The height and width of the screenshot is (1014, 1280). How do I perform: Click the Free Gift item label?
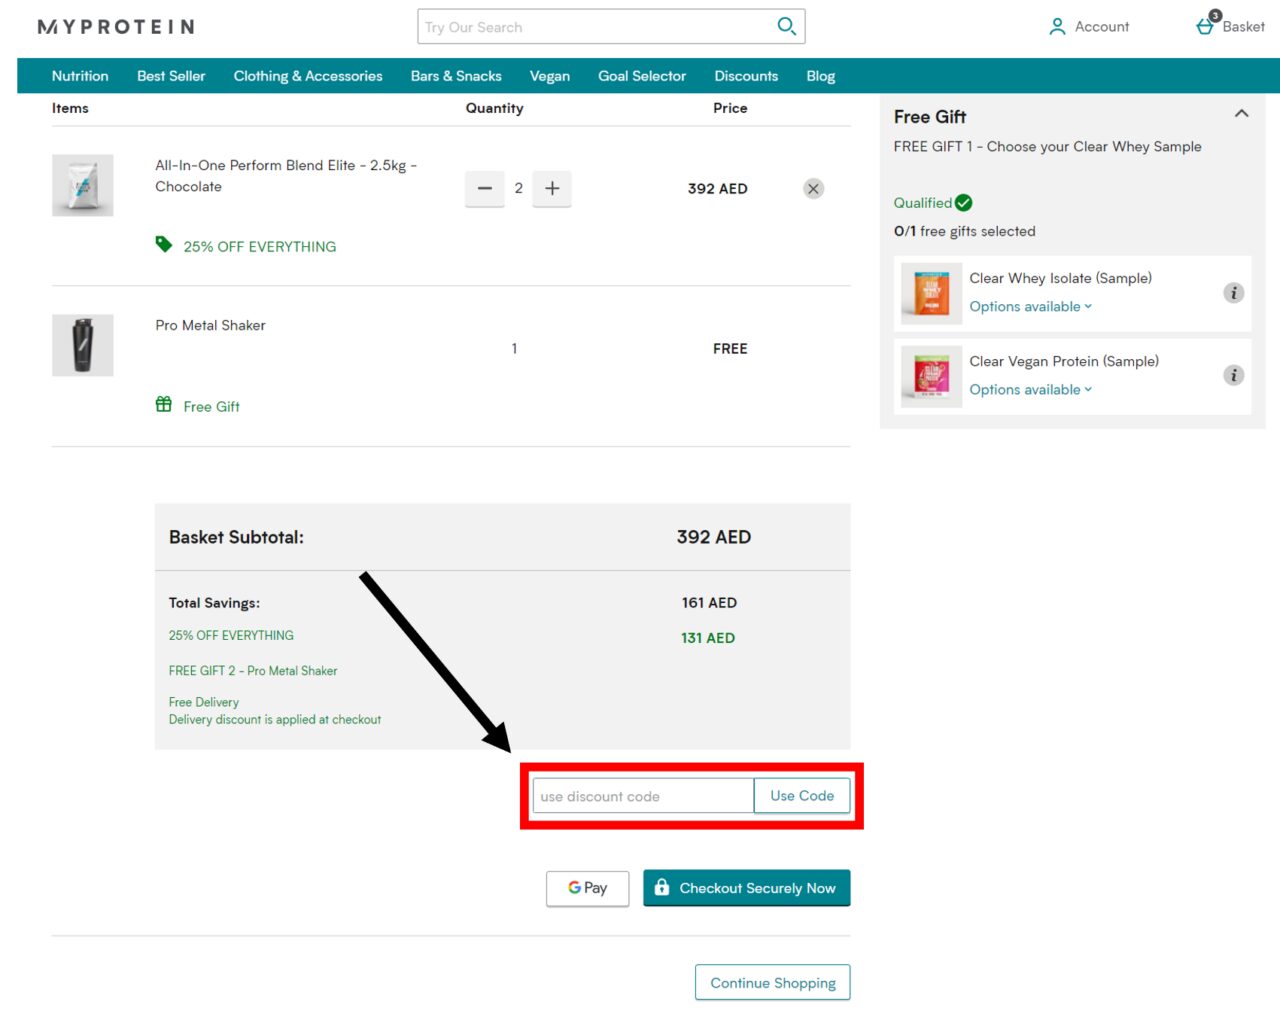click(x=211, y=407)
